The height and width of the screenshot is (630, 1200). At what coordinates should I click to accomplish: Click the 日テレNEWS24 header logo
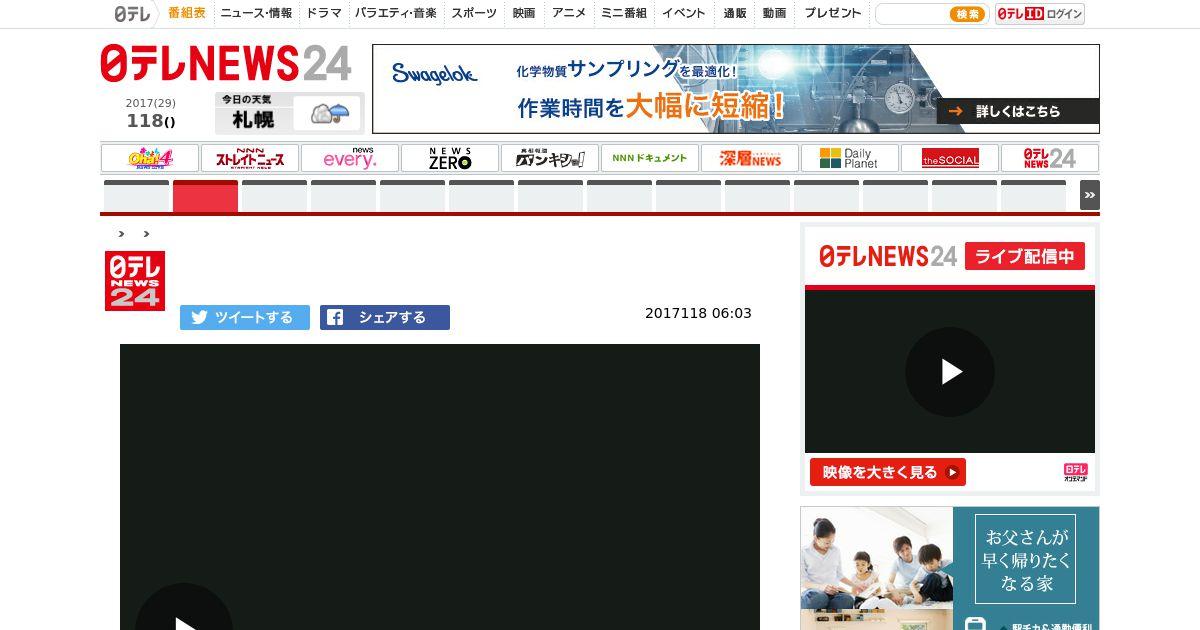226,64
